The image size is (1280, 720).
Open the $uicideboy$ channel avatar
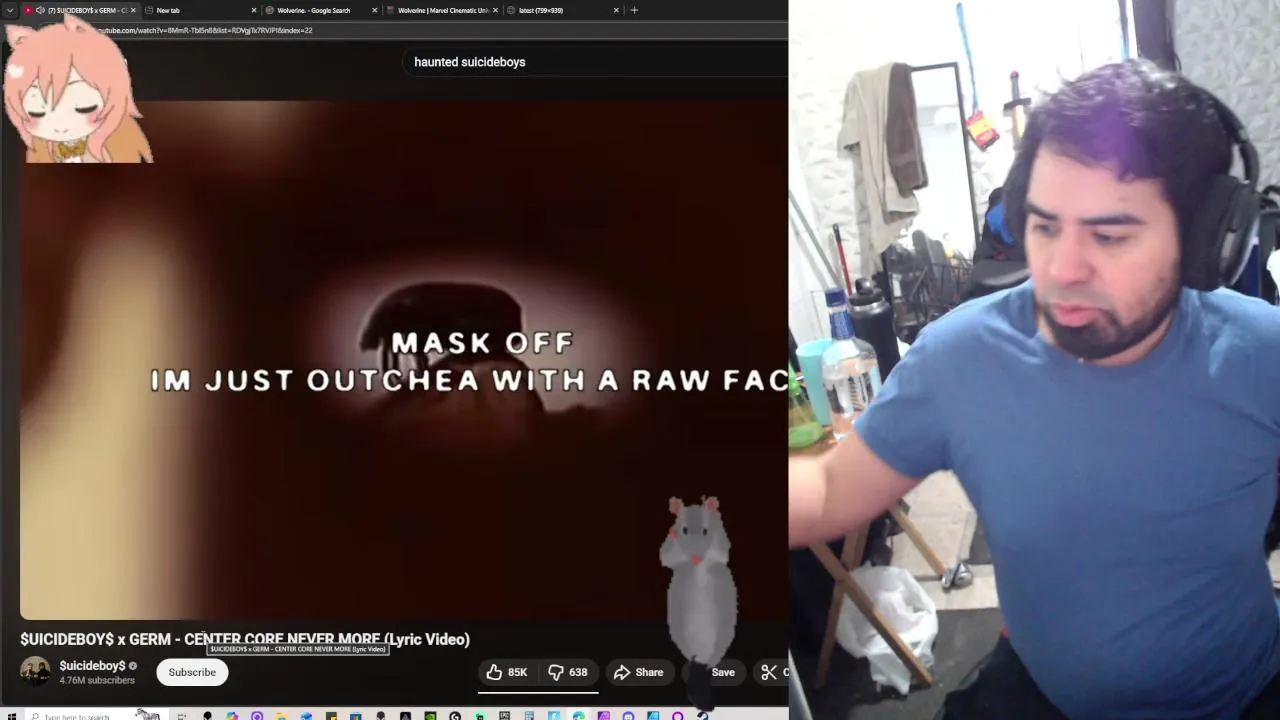(x=35, y=671)
